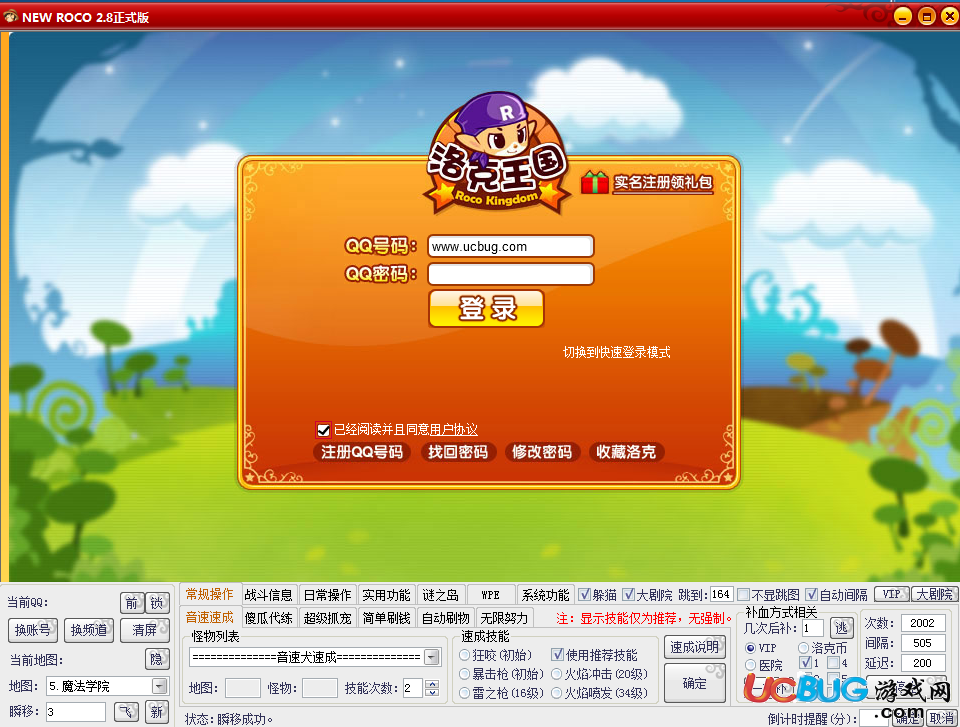The height and width of the screenshot is (727, 960).
Task: Open the 实用功能 tab
Action: pos(386,595)
